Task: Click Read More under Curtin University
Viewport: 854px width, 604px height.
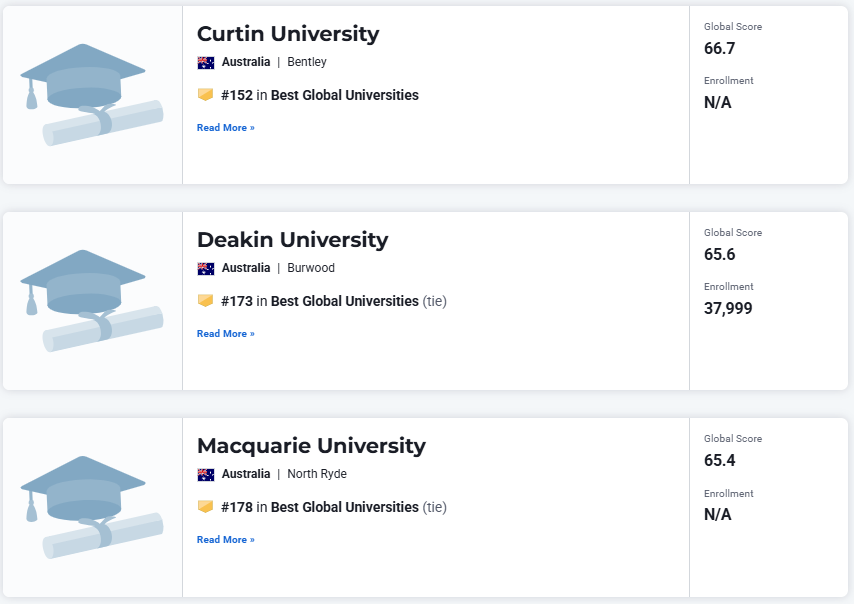Action: coord(225,128)
